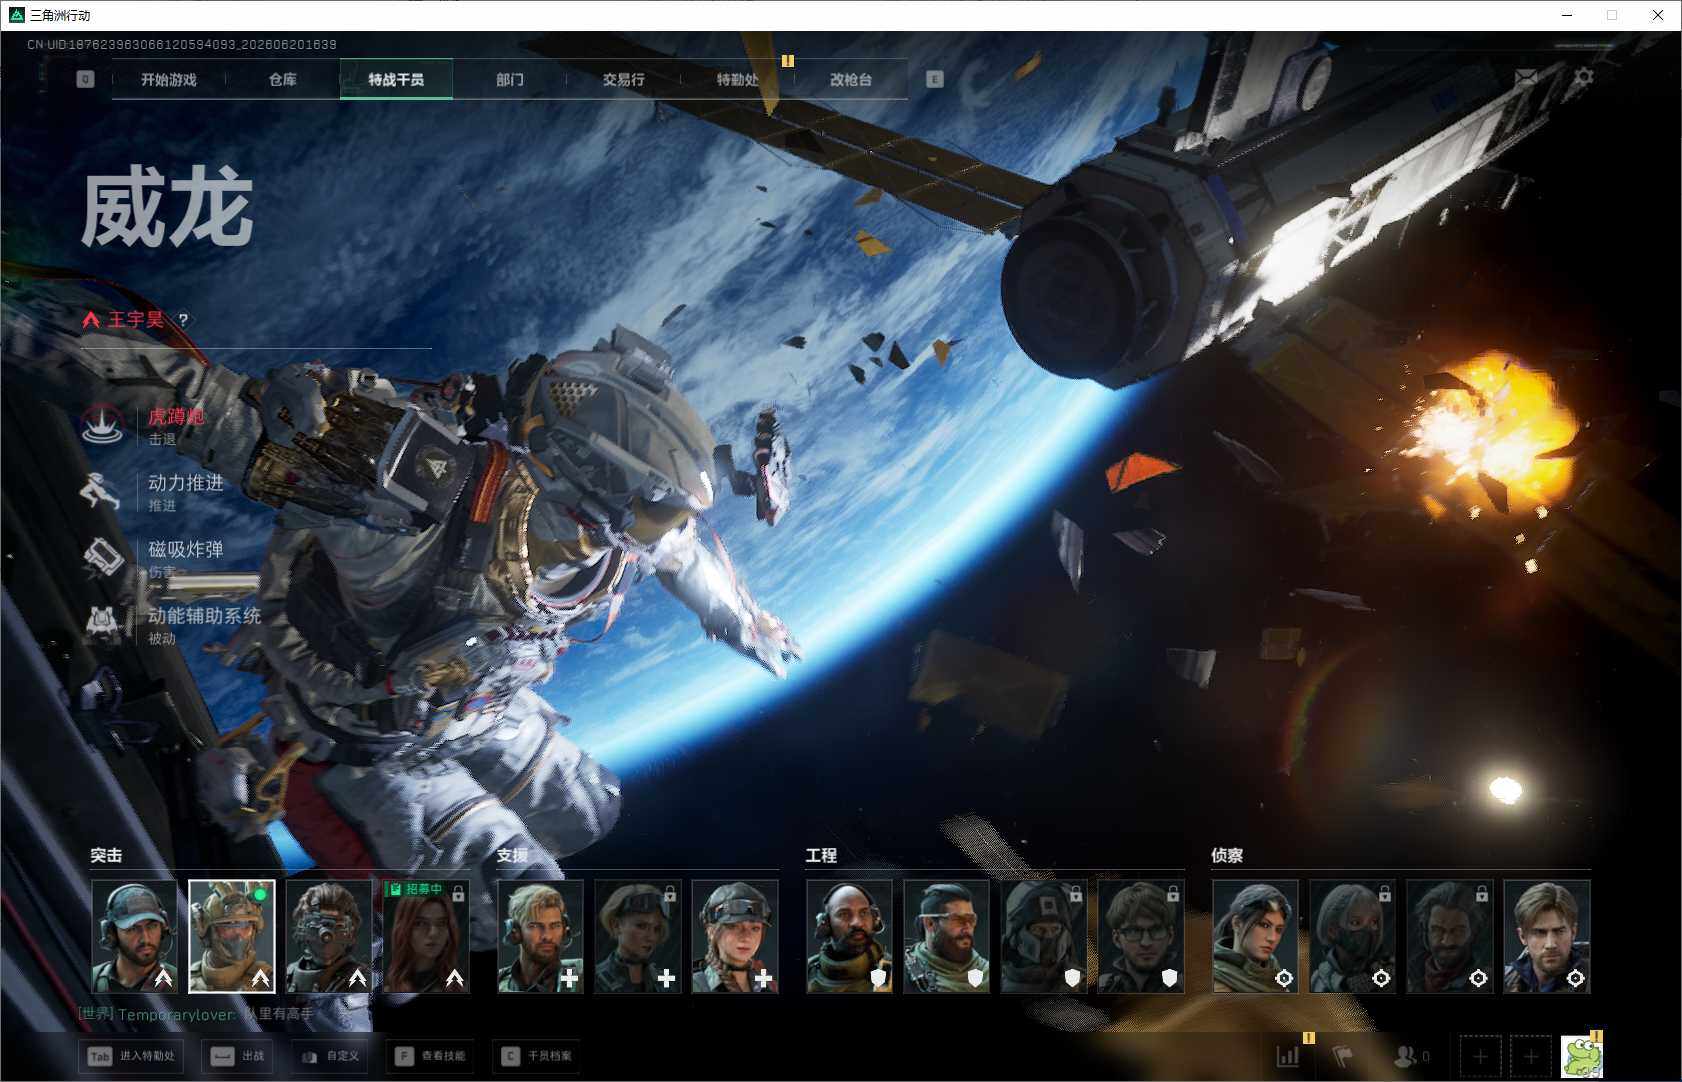Select the bald 工程 operator with headset
This screenshot has height=1082, width=1682.
pos(850,937)
